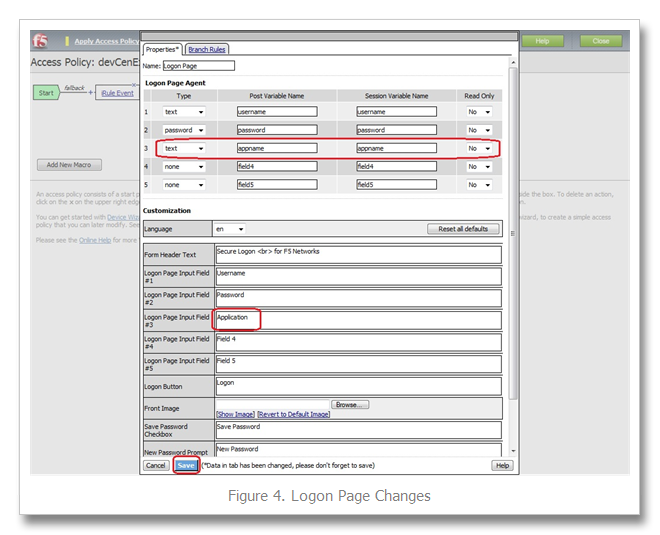Click the Name input field
Image resolution: width=660 pixels, height=535 pixels.
pos(198,66)
